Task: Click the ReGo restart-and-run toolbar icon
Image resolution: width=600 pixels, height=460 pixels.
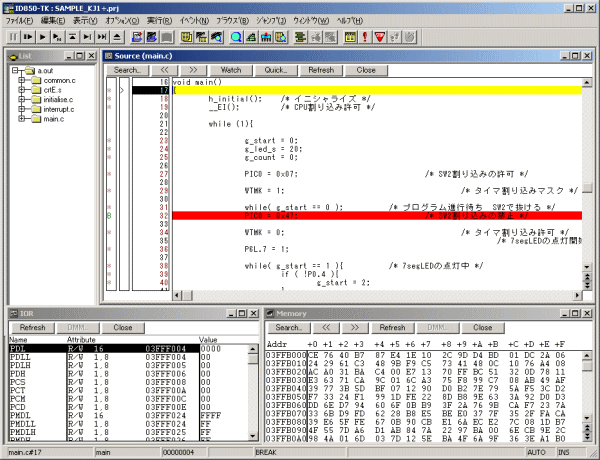Action: pos(28,37)
